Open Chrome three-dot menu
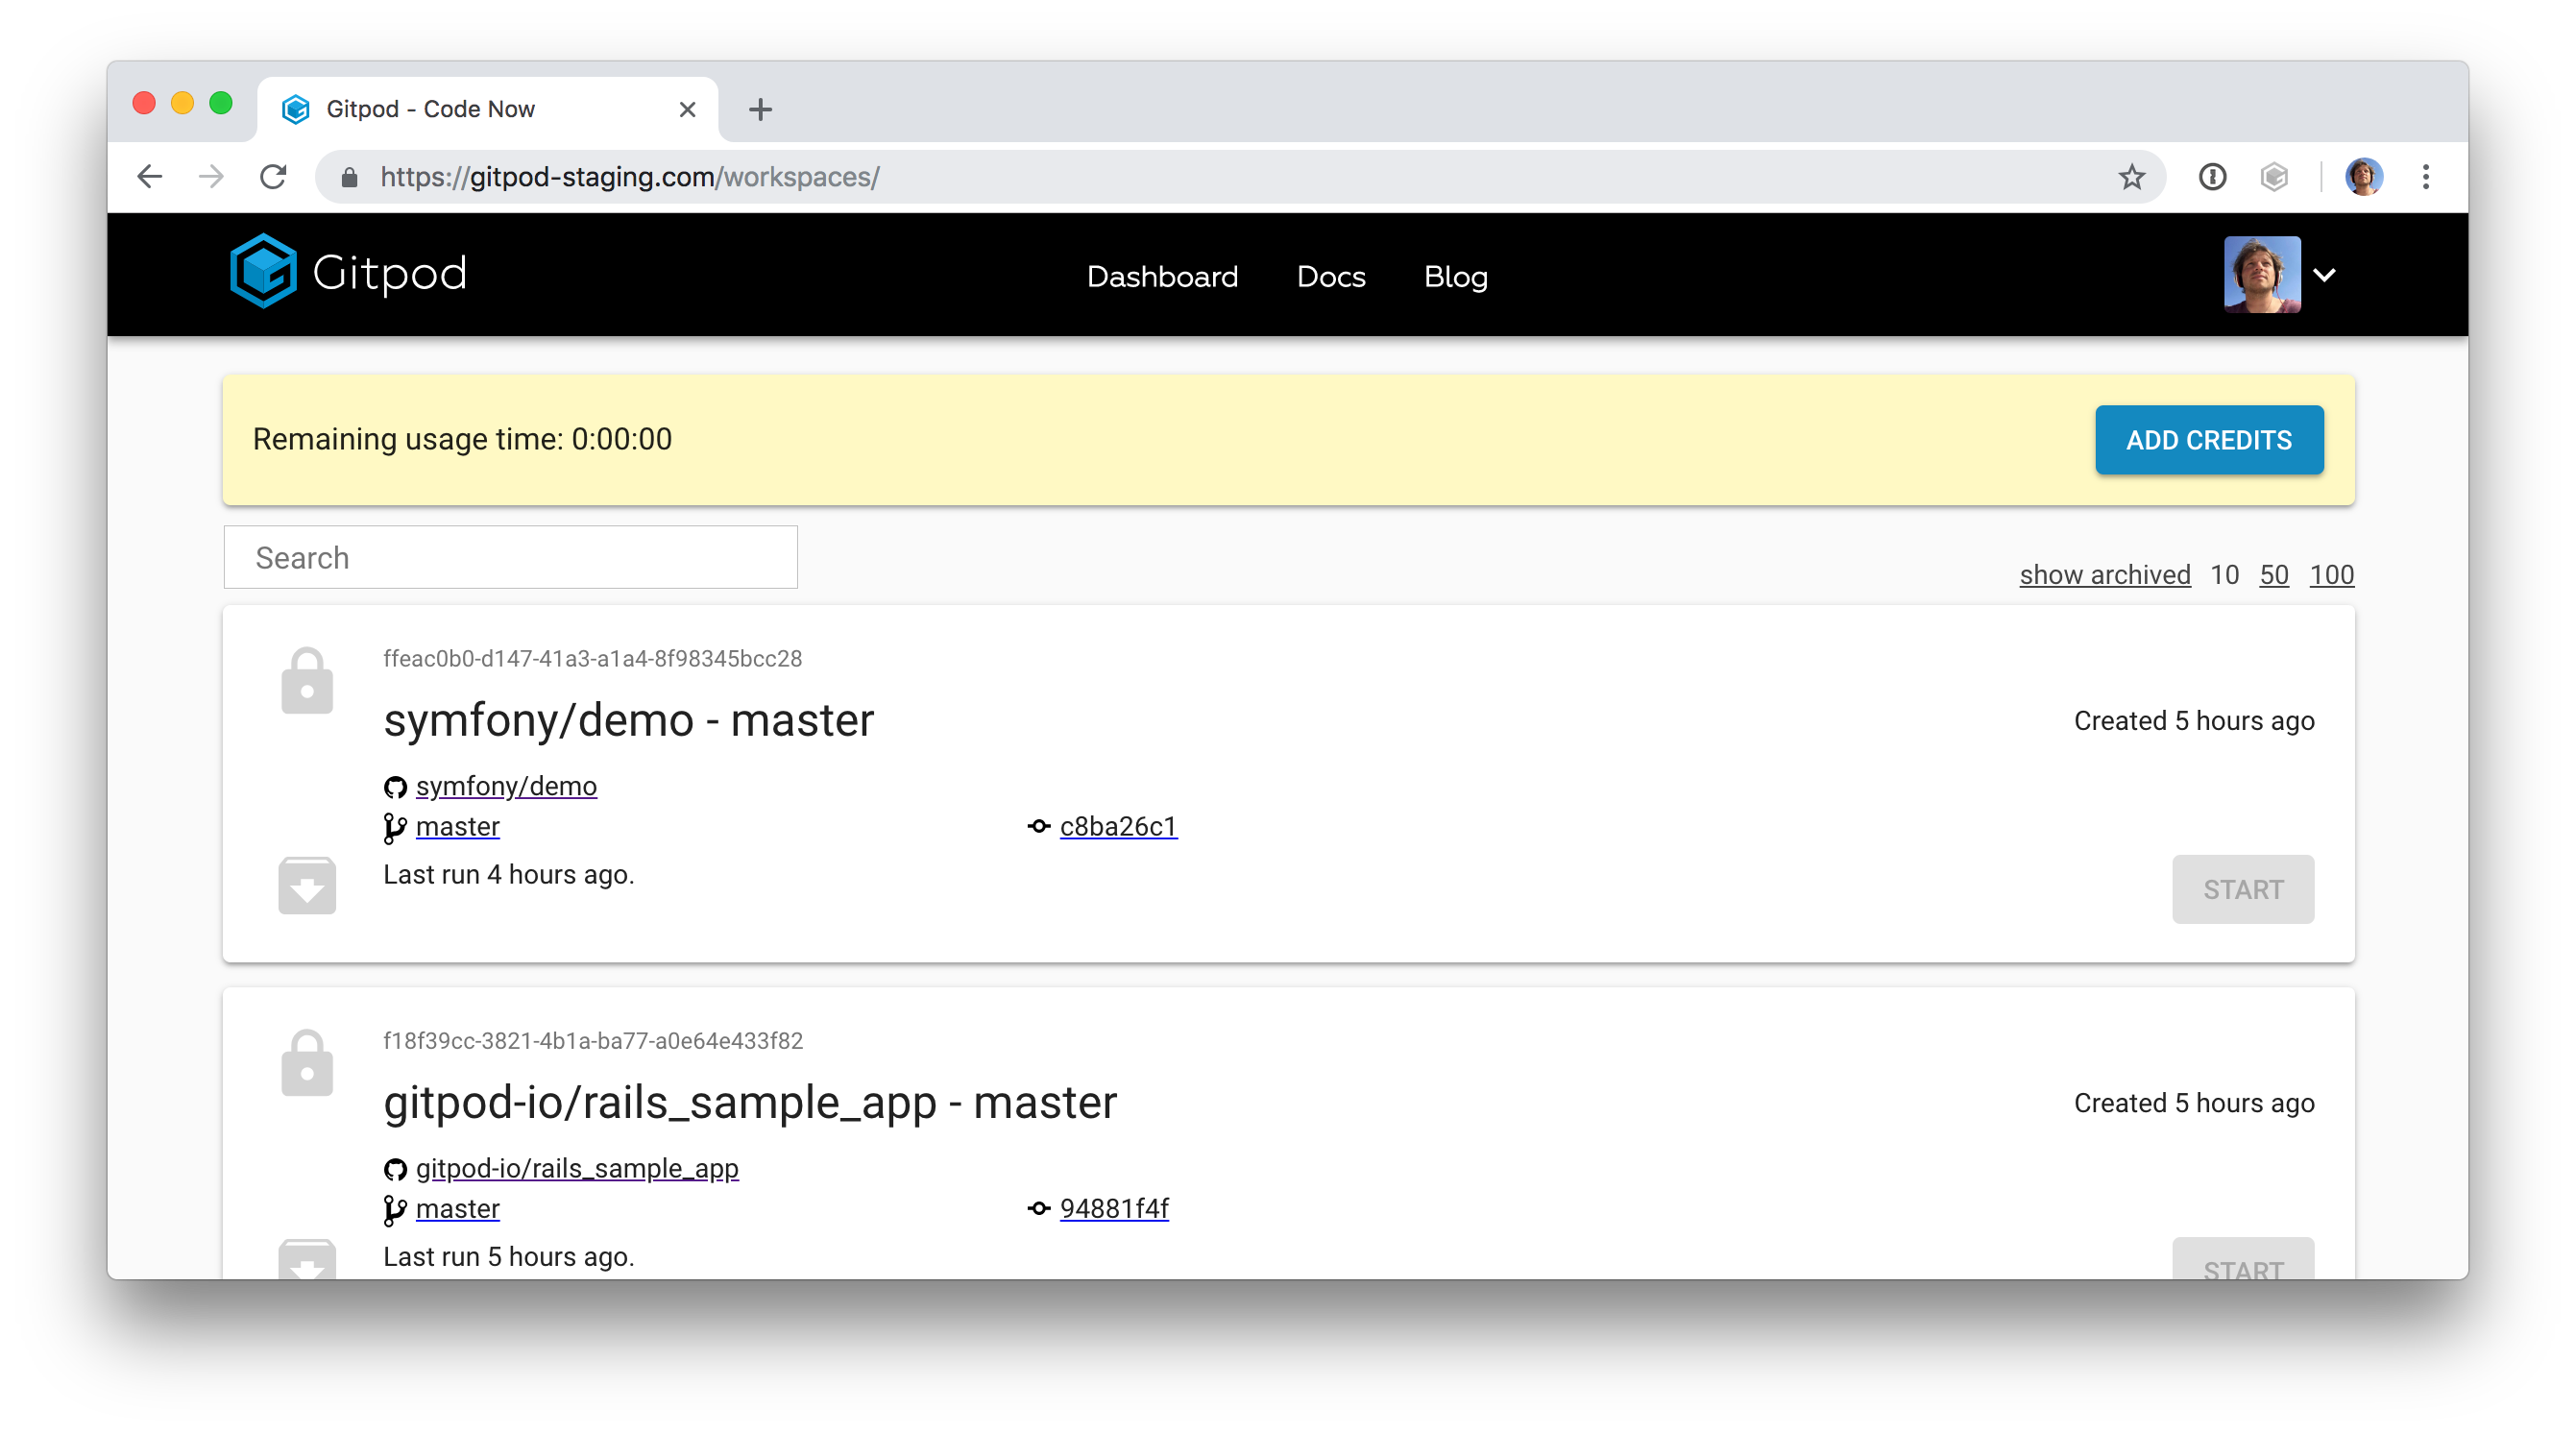The width and height of the screenshot is (2576, 1433). (2425, 177)
